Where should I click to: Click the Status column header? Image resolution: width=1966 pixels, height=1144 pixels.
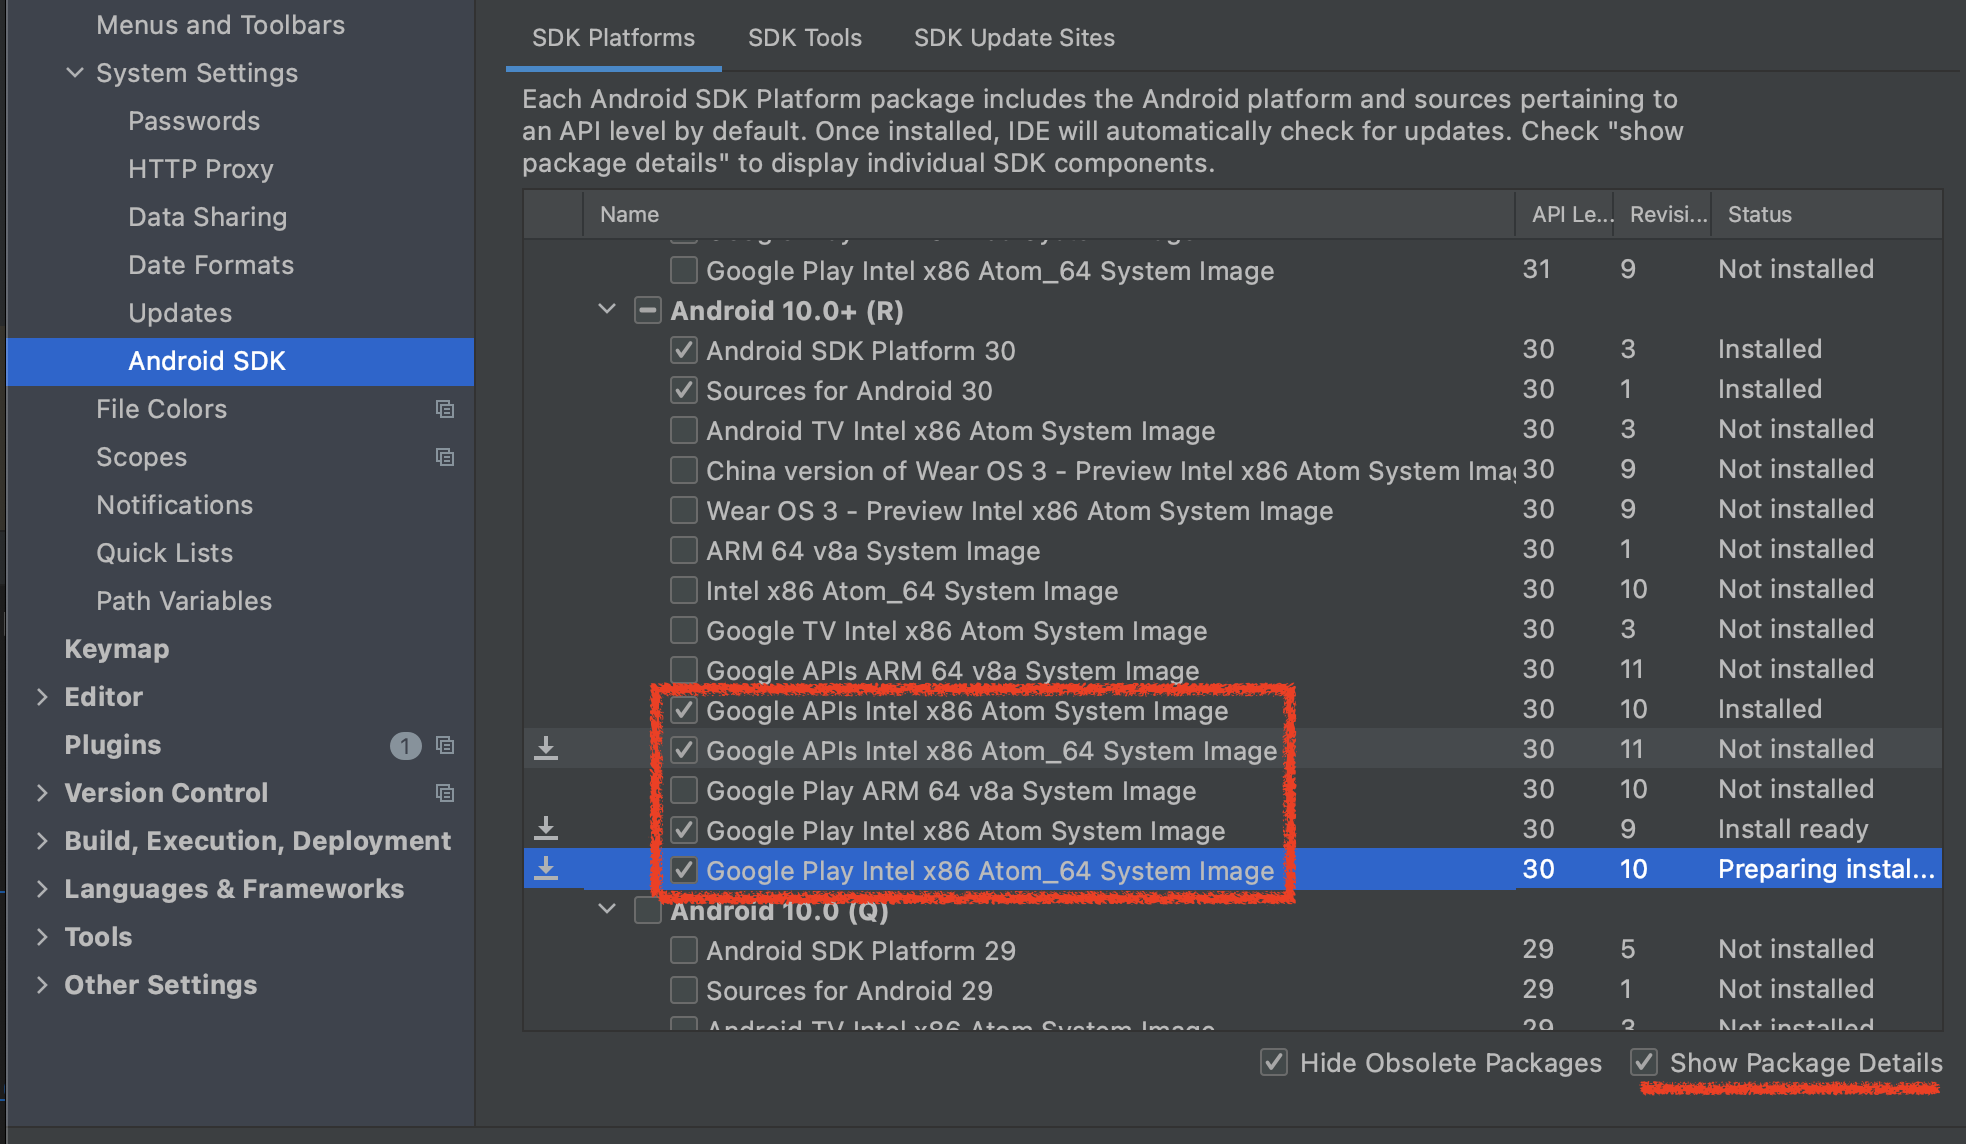[1827, 214]
